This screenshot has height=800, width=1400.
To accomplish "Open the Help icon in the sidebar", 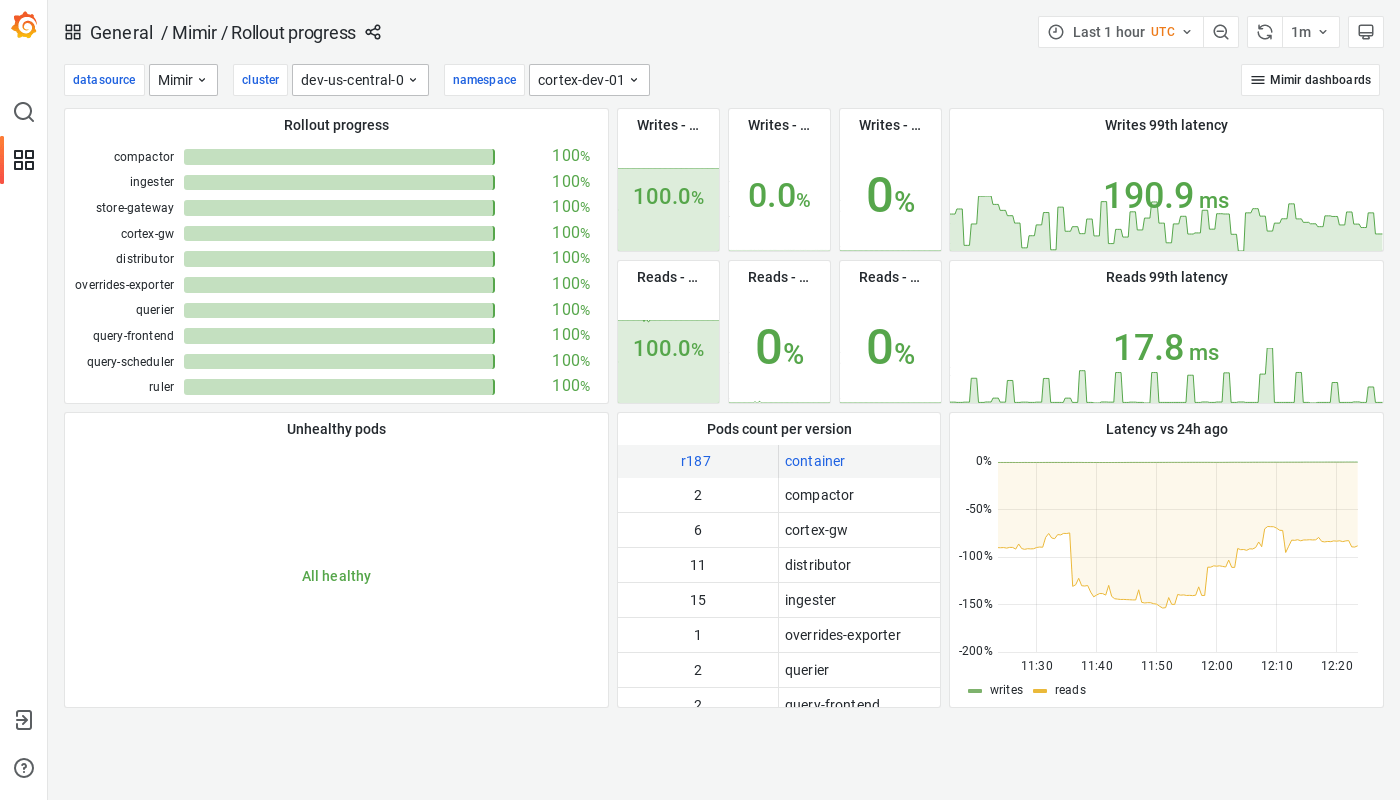I will click(x=24, y=768).
